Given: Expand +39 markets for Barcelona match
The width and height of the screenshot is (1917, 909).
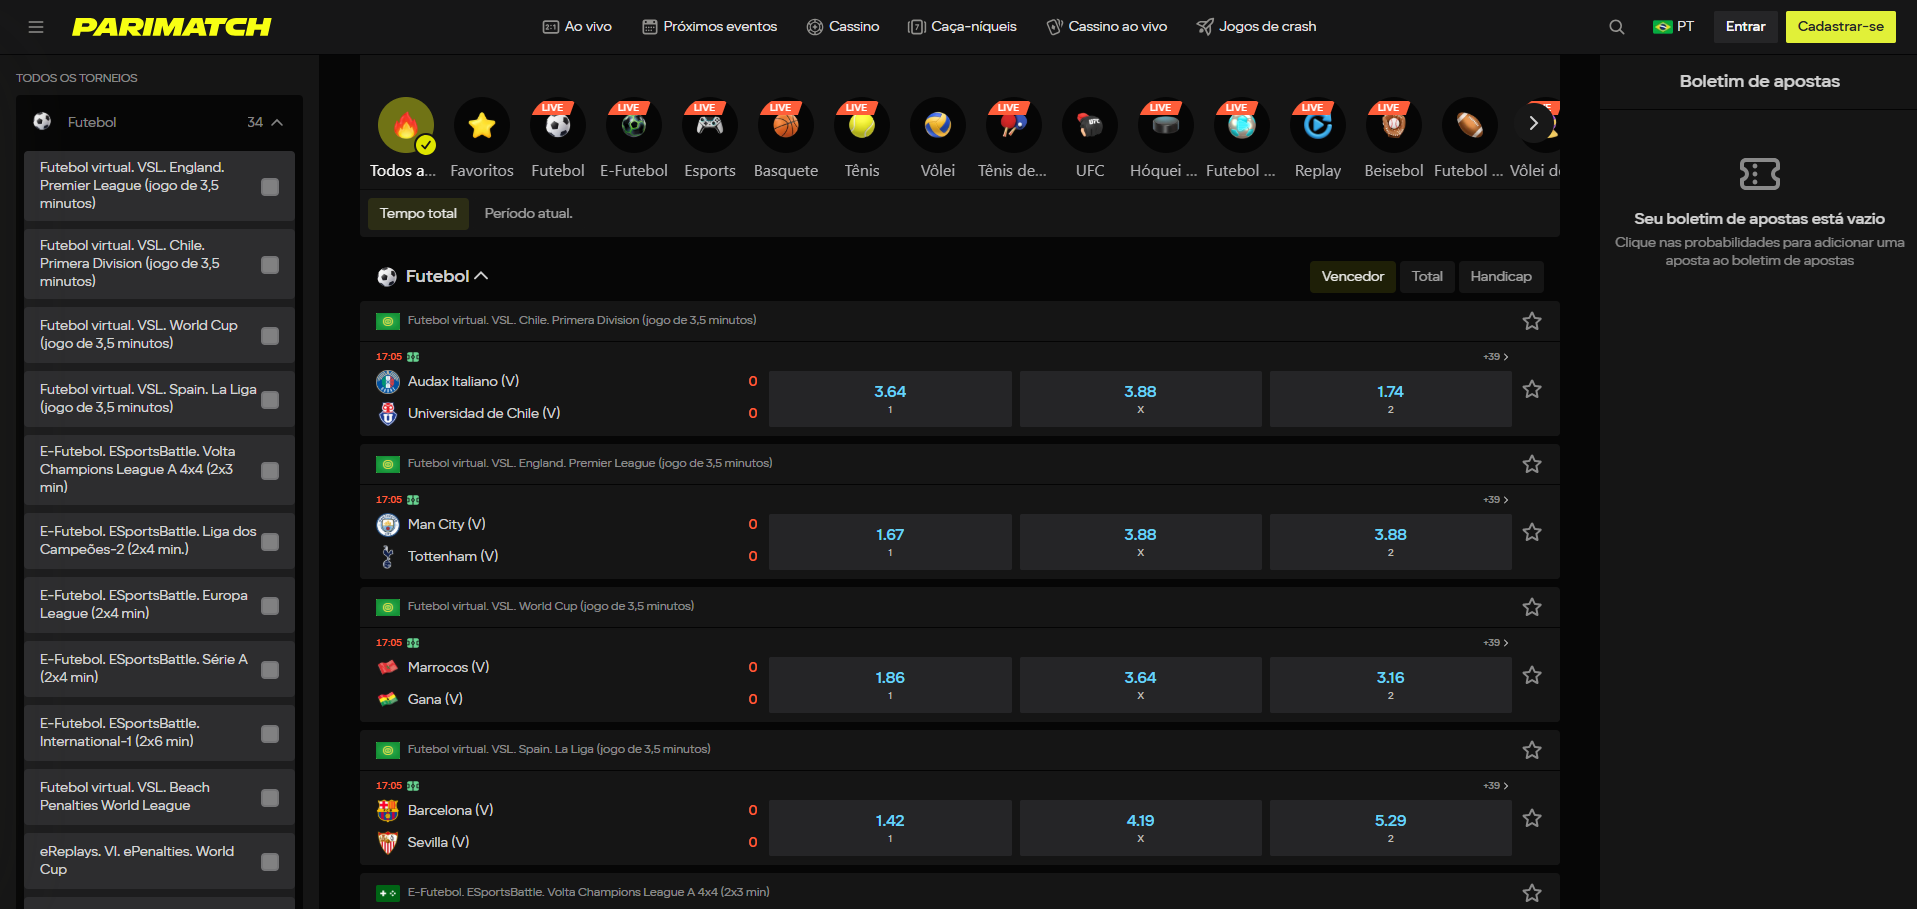Looking at the screenshot, I should (1496, 786).
